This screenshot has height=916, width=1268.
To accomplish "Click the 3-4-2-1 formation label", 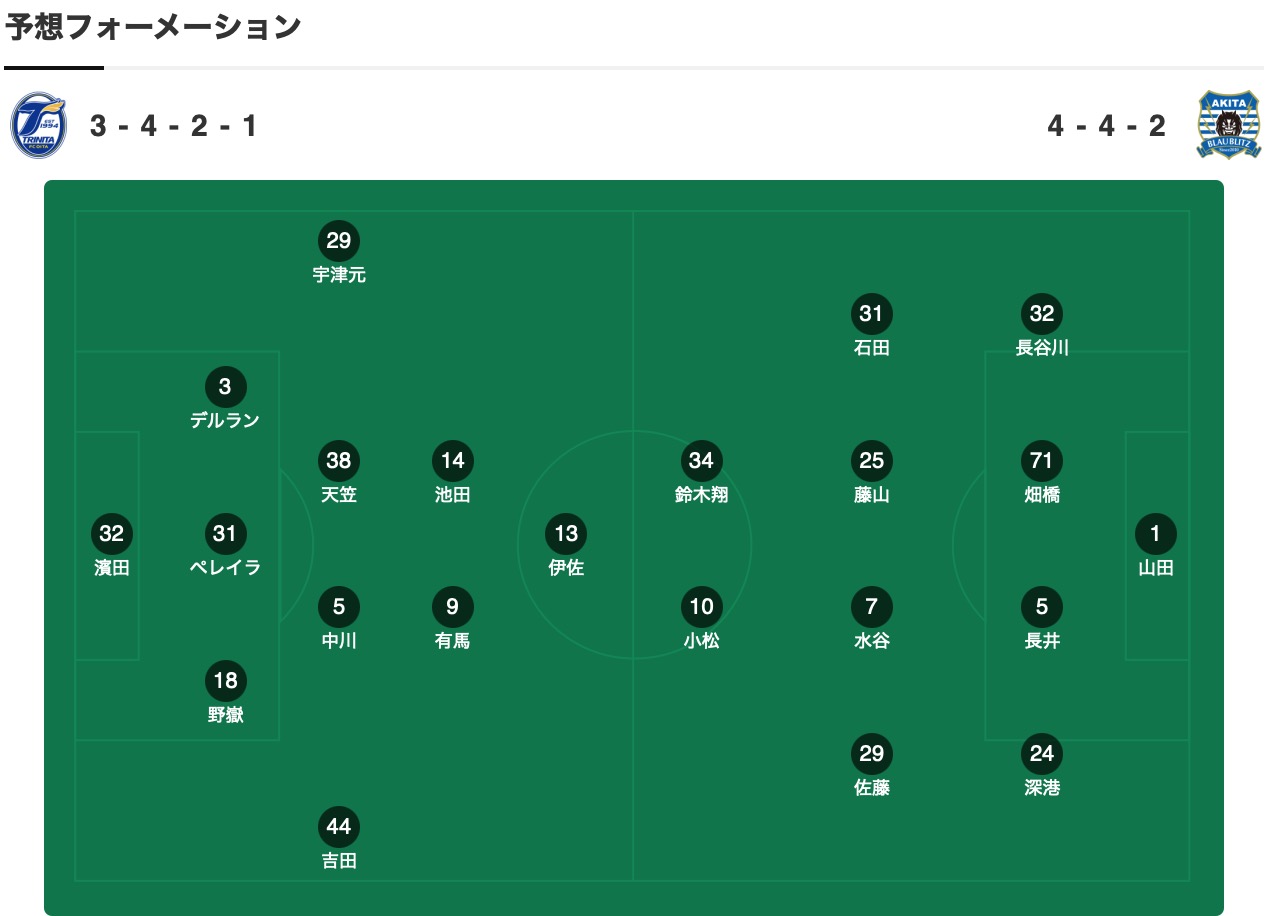I will [174, 127].
